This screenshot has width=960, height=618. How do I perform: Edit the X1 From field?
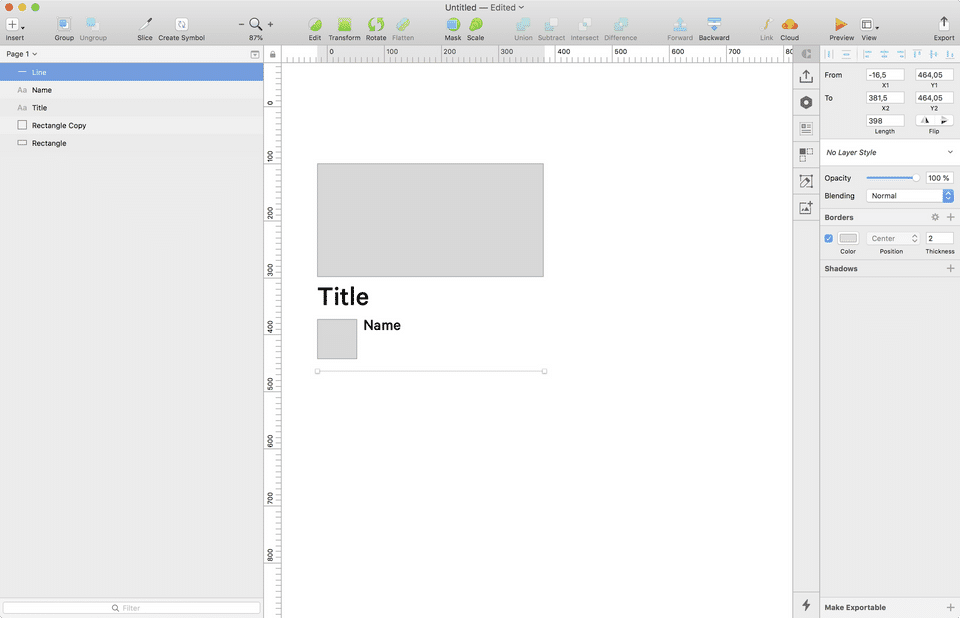coord(885,75)
